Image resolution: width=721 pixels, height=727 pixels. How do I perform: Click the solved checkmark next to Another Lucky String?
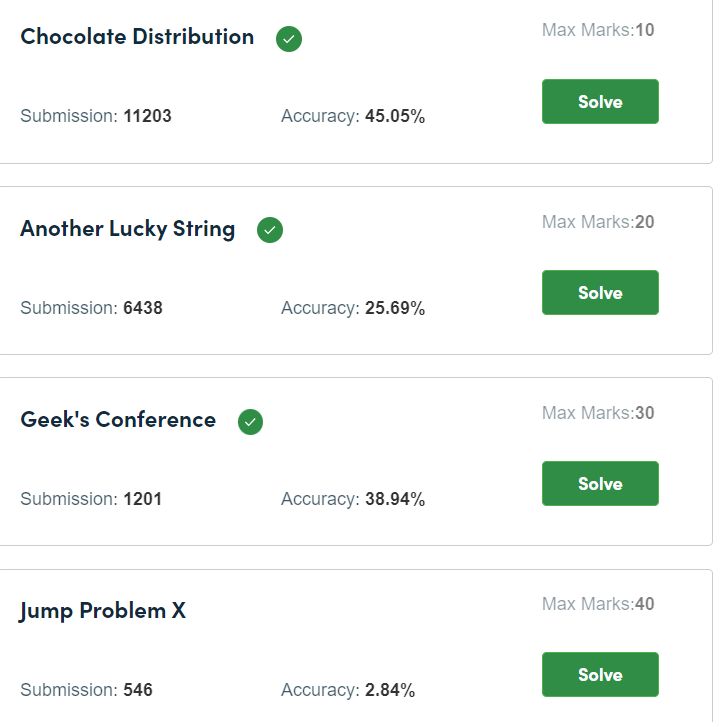pyautogui.click(x=270, y=230)
